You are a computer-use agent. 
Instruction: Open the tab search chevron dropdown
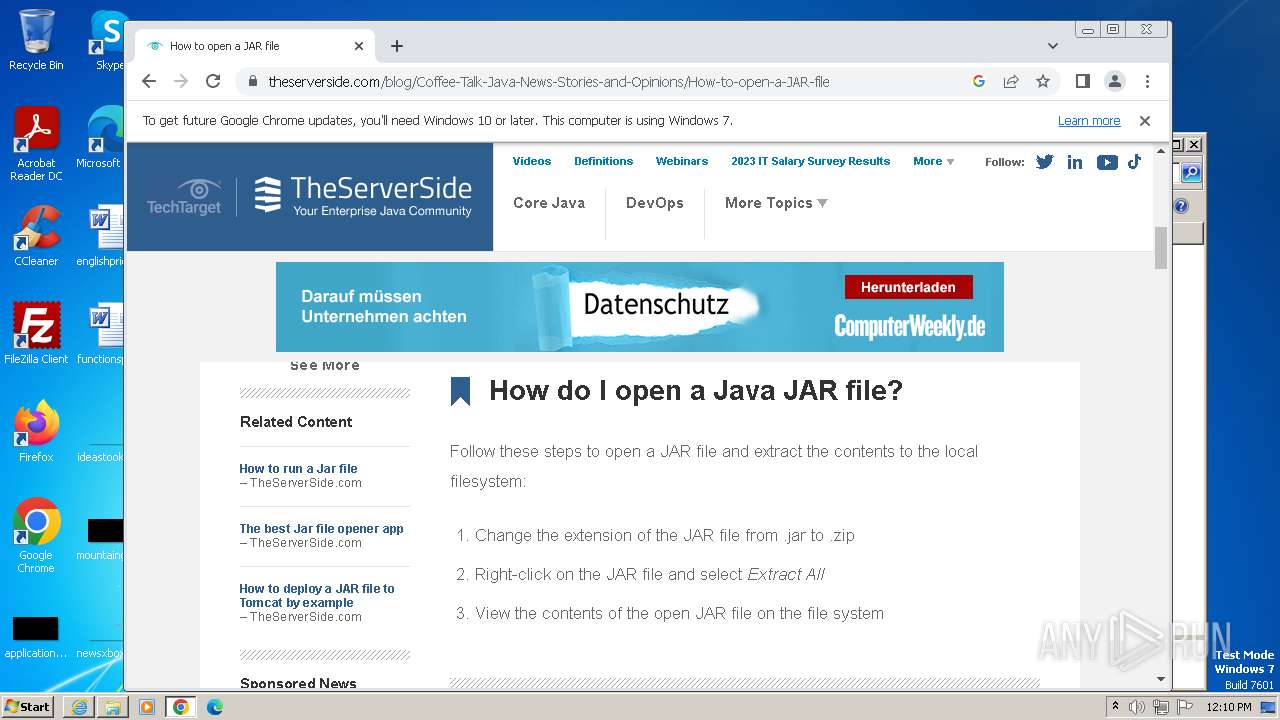point(1052,46)
